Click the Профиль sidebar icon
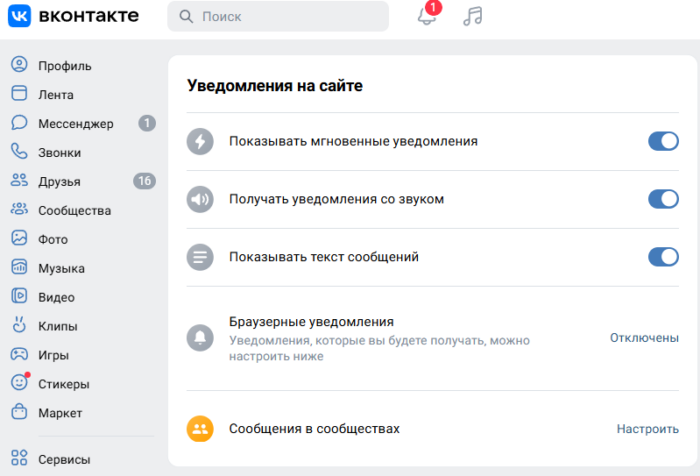700x476 pixels. coord(19,65)
